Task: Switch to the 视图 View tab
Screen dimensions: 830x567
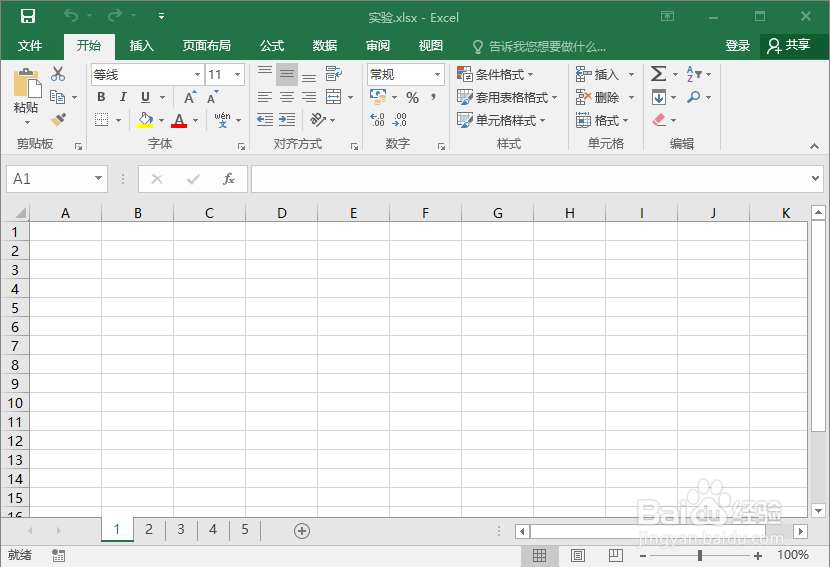Action: (430, 46)
